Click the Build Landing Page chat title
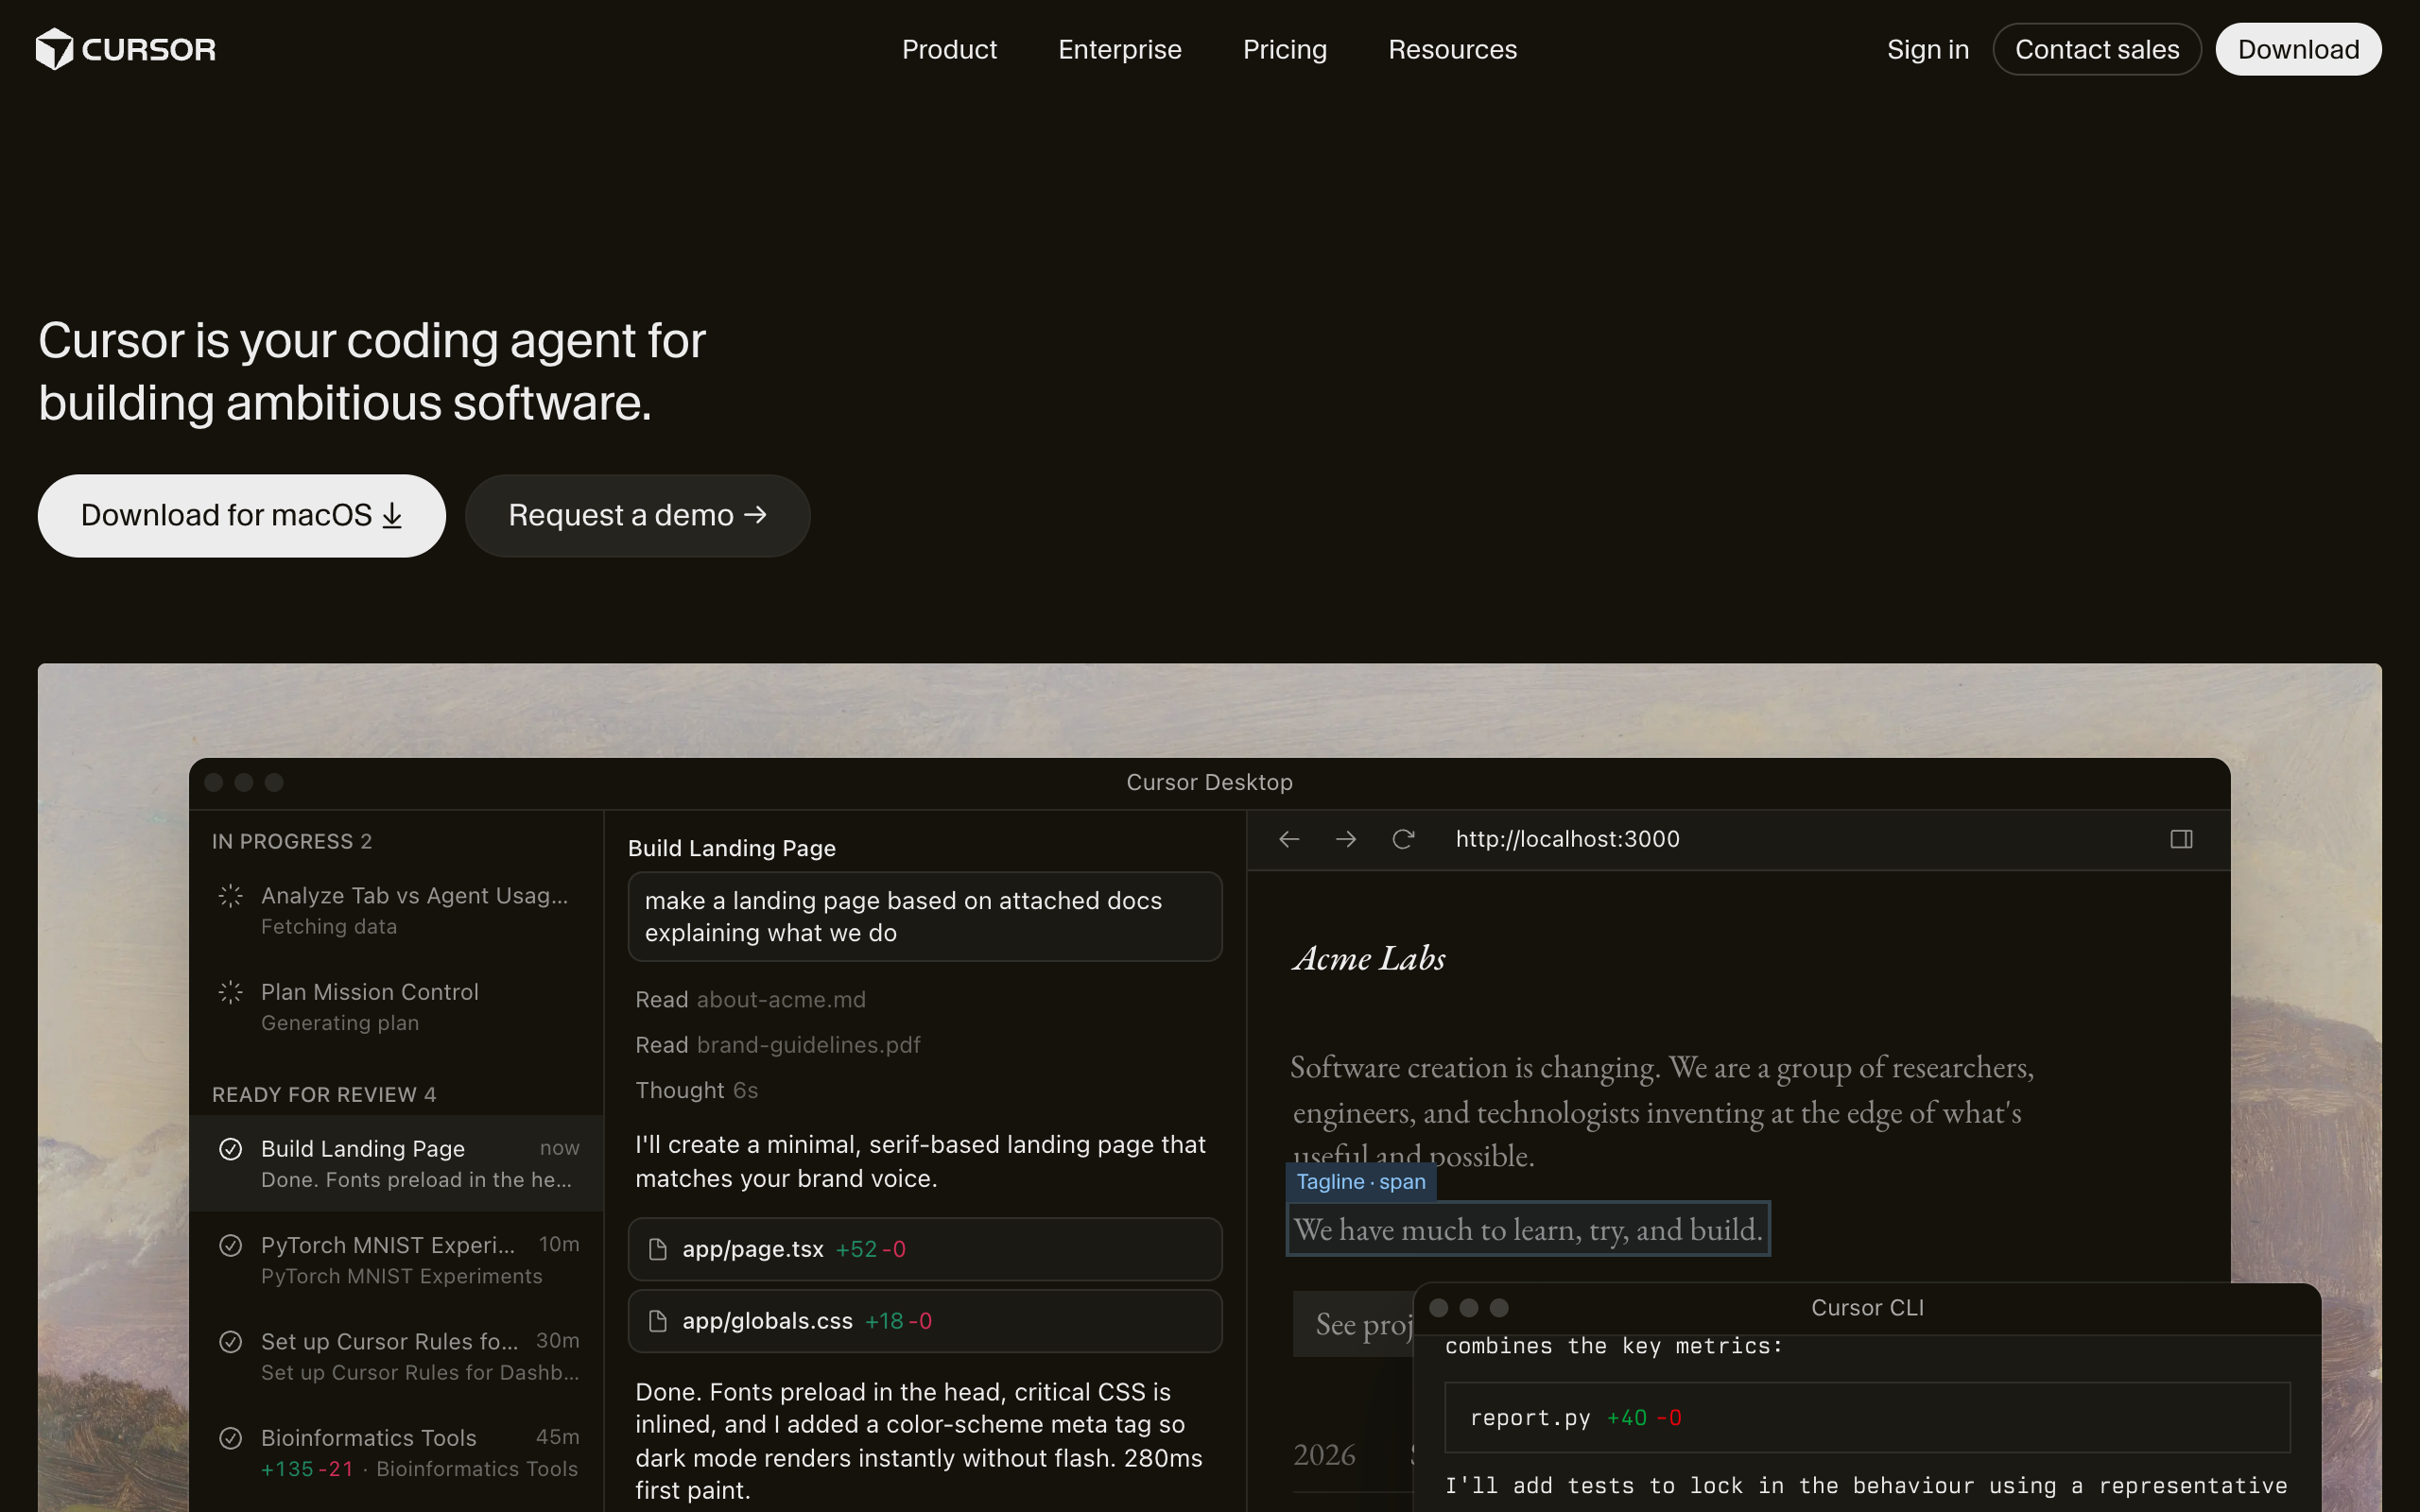Image resolution: width=2420 pixels, height=1512 pixels. (x=731, y=848)
